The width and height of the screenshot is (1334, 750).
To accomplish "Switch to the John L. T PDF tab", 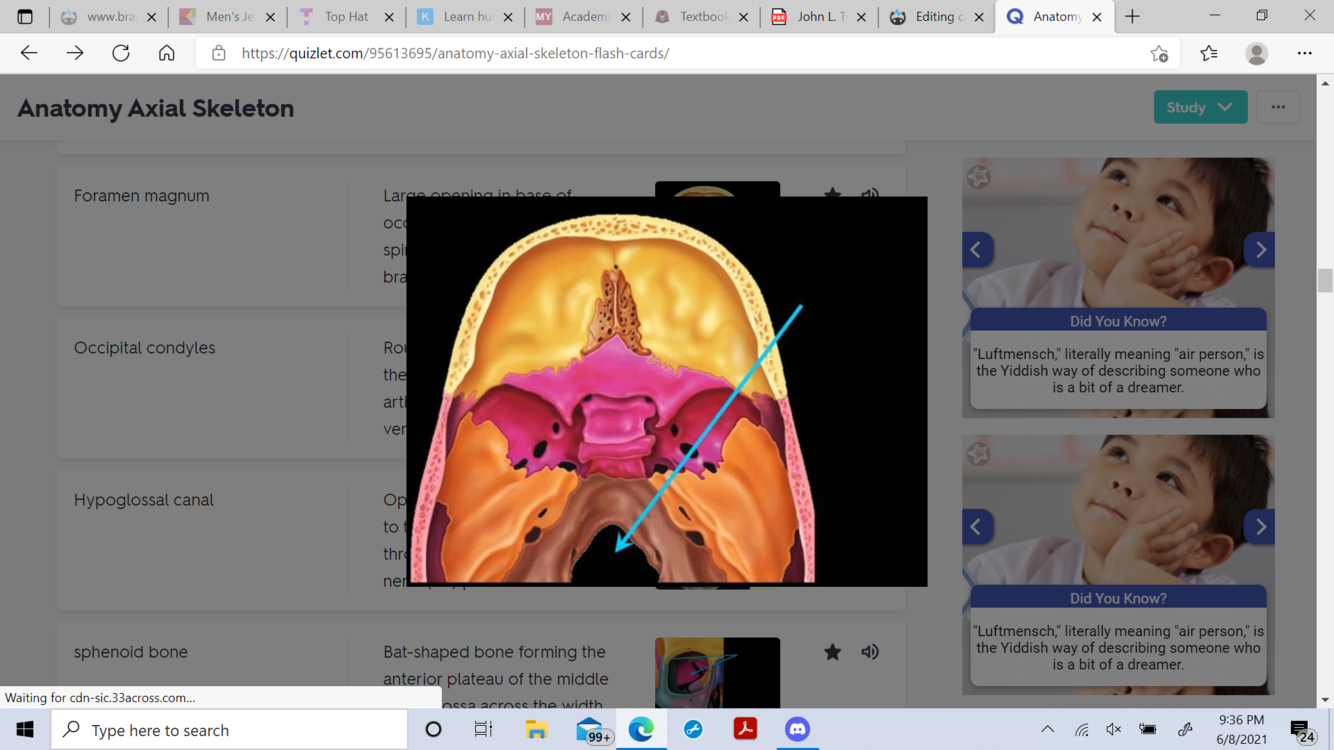I will coord(820,16).
